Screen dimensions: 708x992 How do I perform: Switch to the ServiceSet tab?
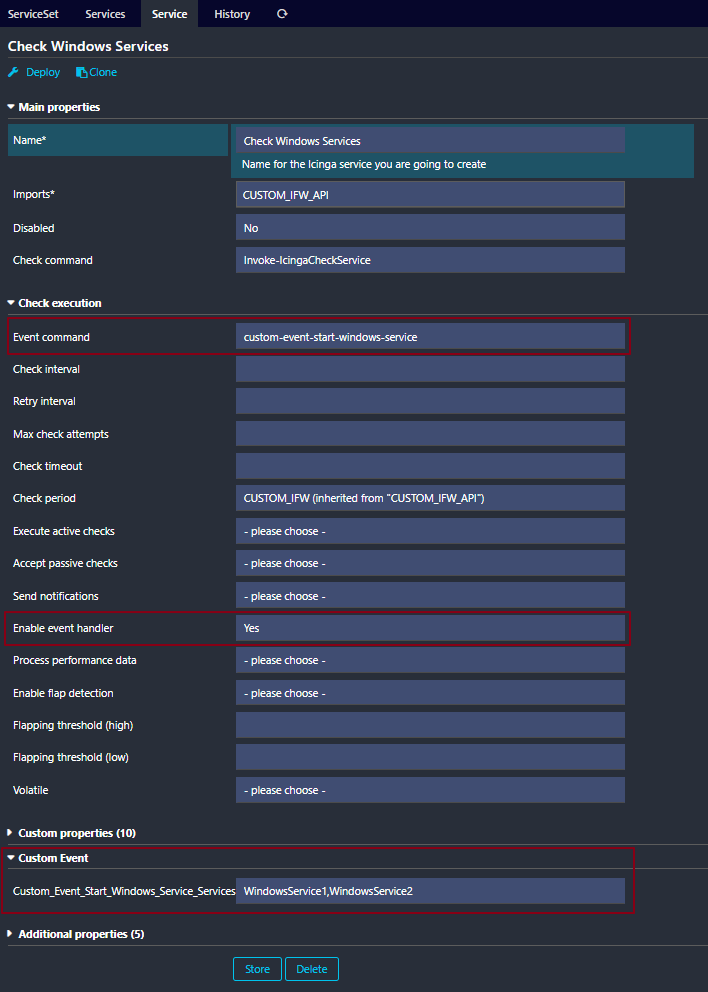click(34, 14)
